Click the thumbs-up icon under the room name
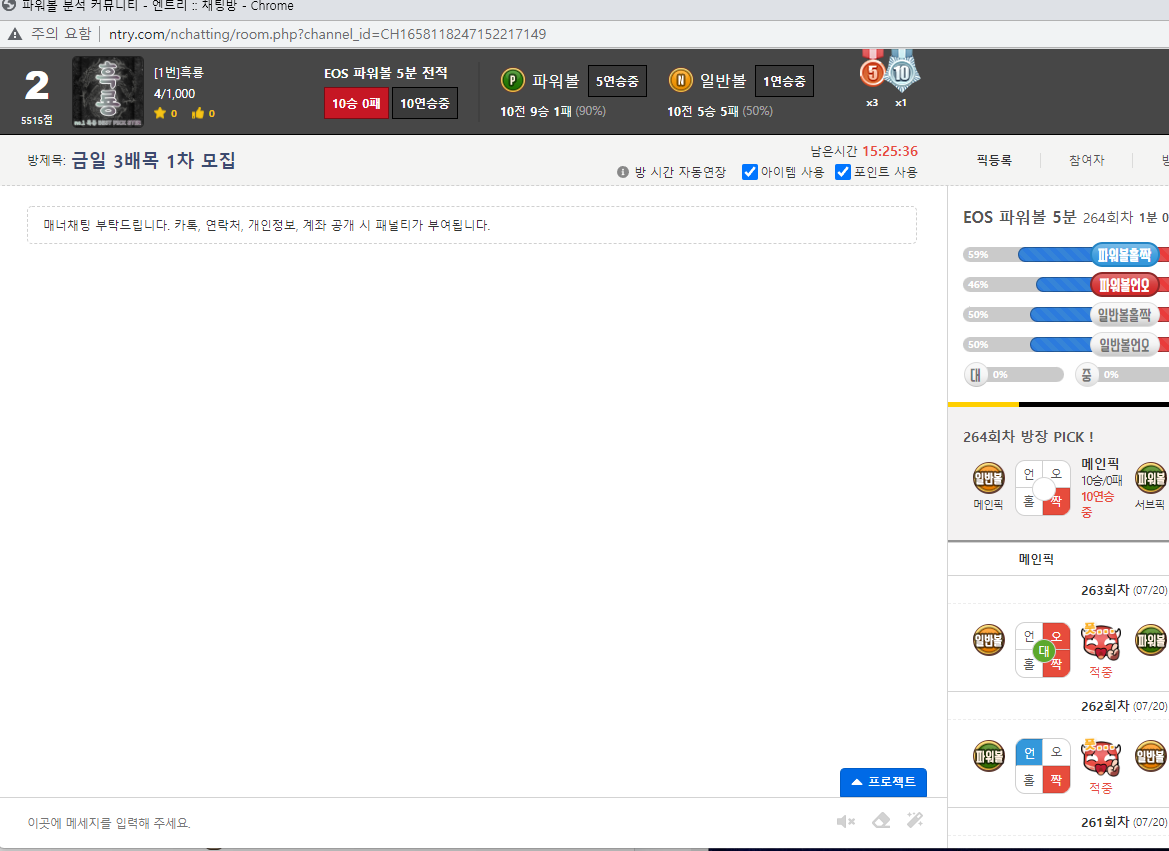Viewport: 1169px width, 851px height. (x=197, y=113)
